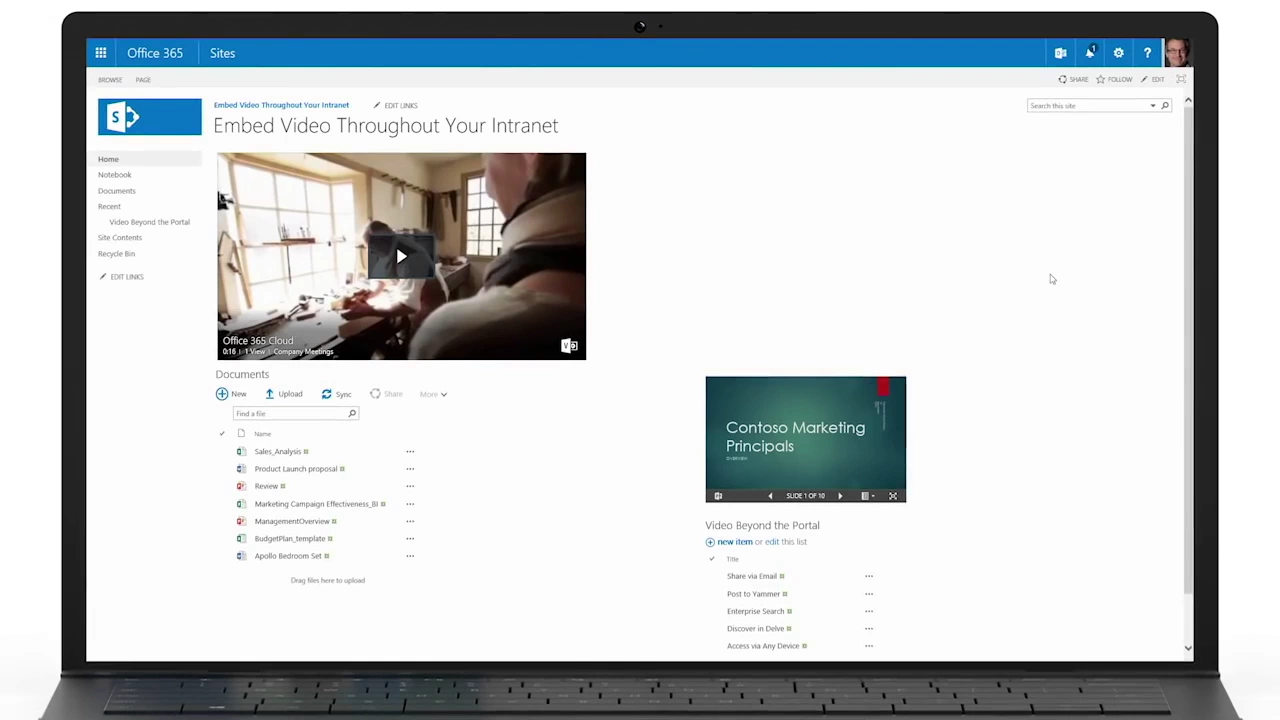1280x720 pixels.
Task: Click EDIT LINKS beside the site title
Action: pos(395,105)
